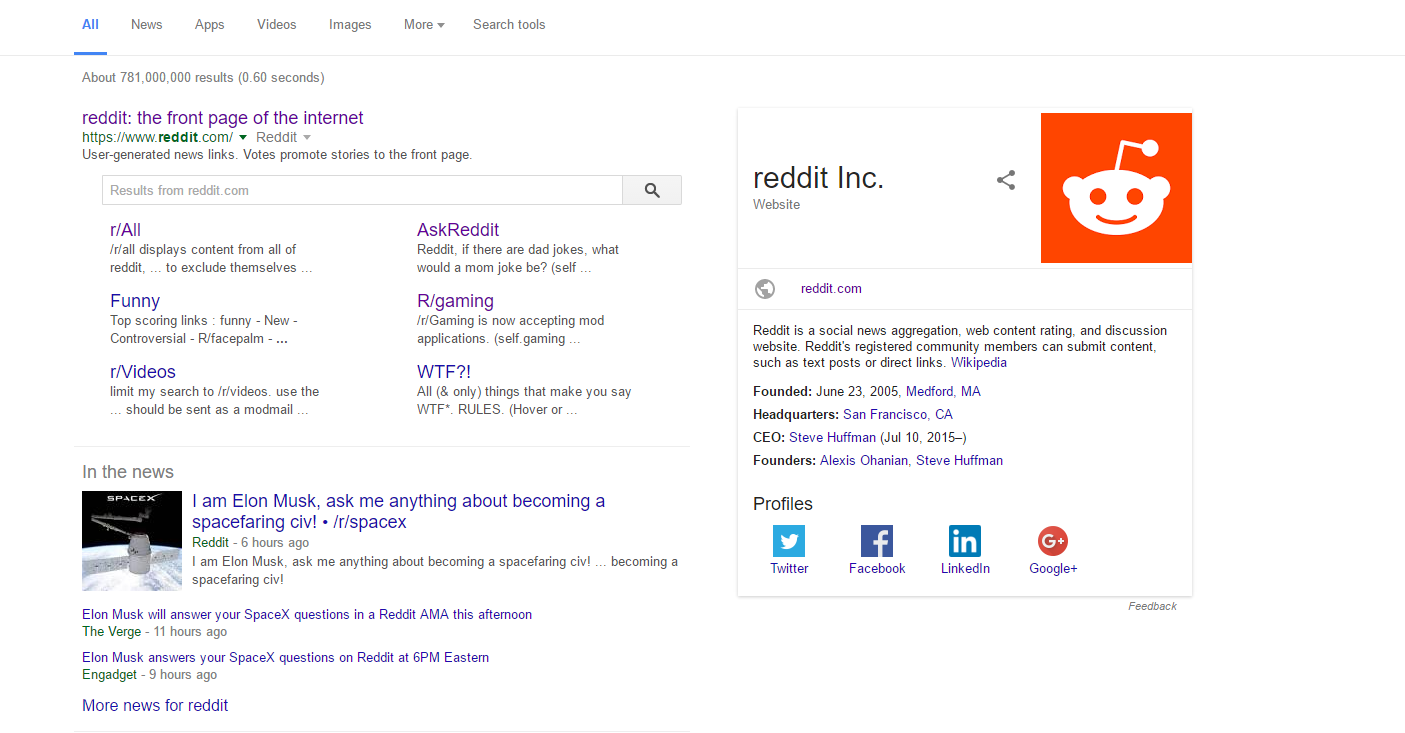Click the Facebook text label under Profiles
This screenshot has height=733, width=1405.
pyautogui.click(x=877, y=568)
